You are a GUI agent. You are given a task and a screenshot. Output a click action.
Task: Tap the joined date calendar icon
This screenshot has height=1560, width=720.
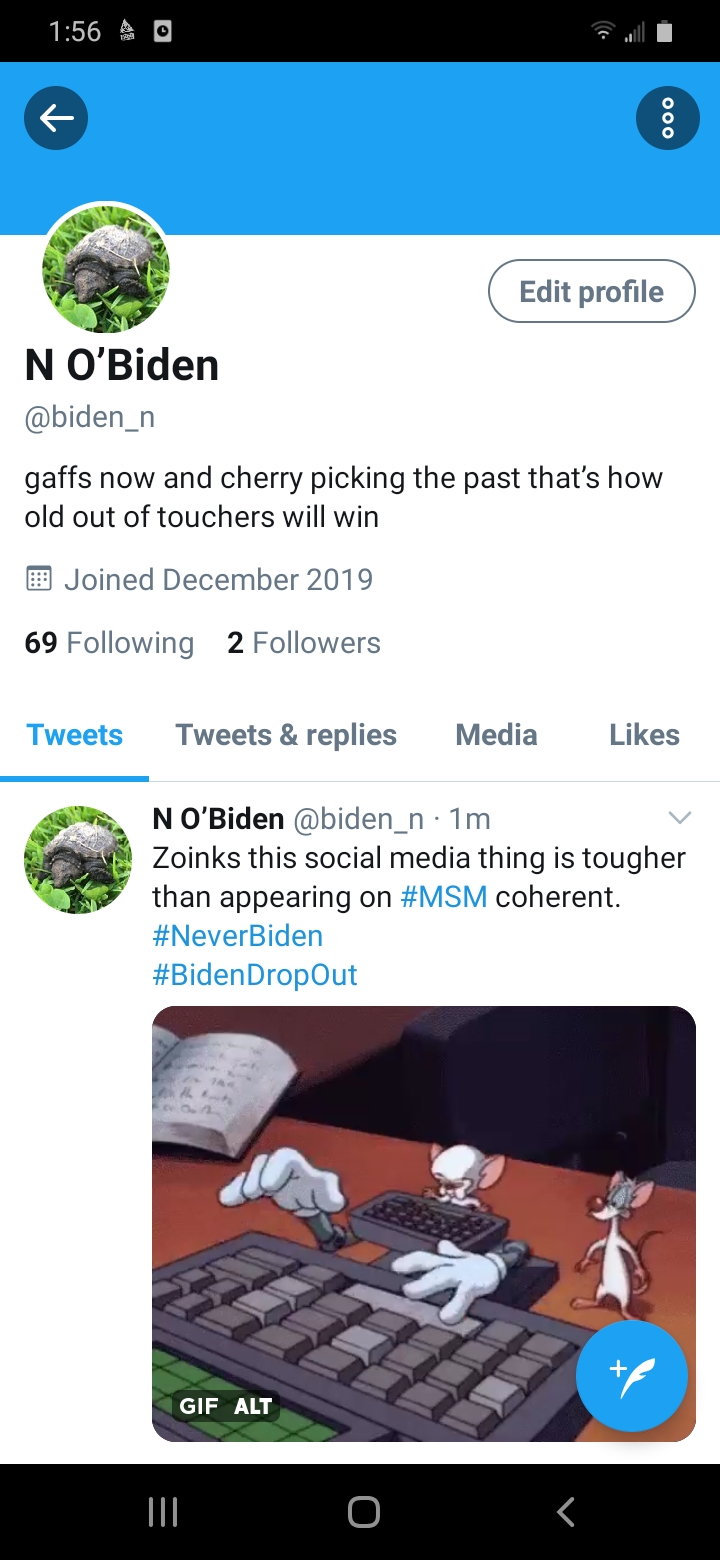pos(38,579)
